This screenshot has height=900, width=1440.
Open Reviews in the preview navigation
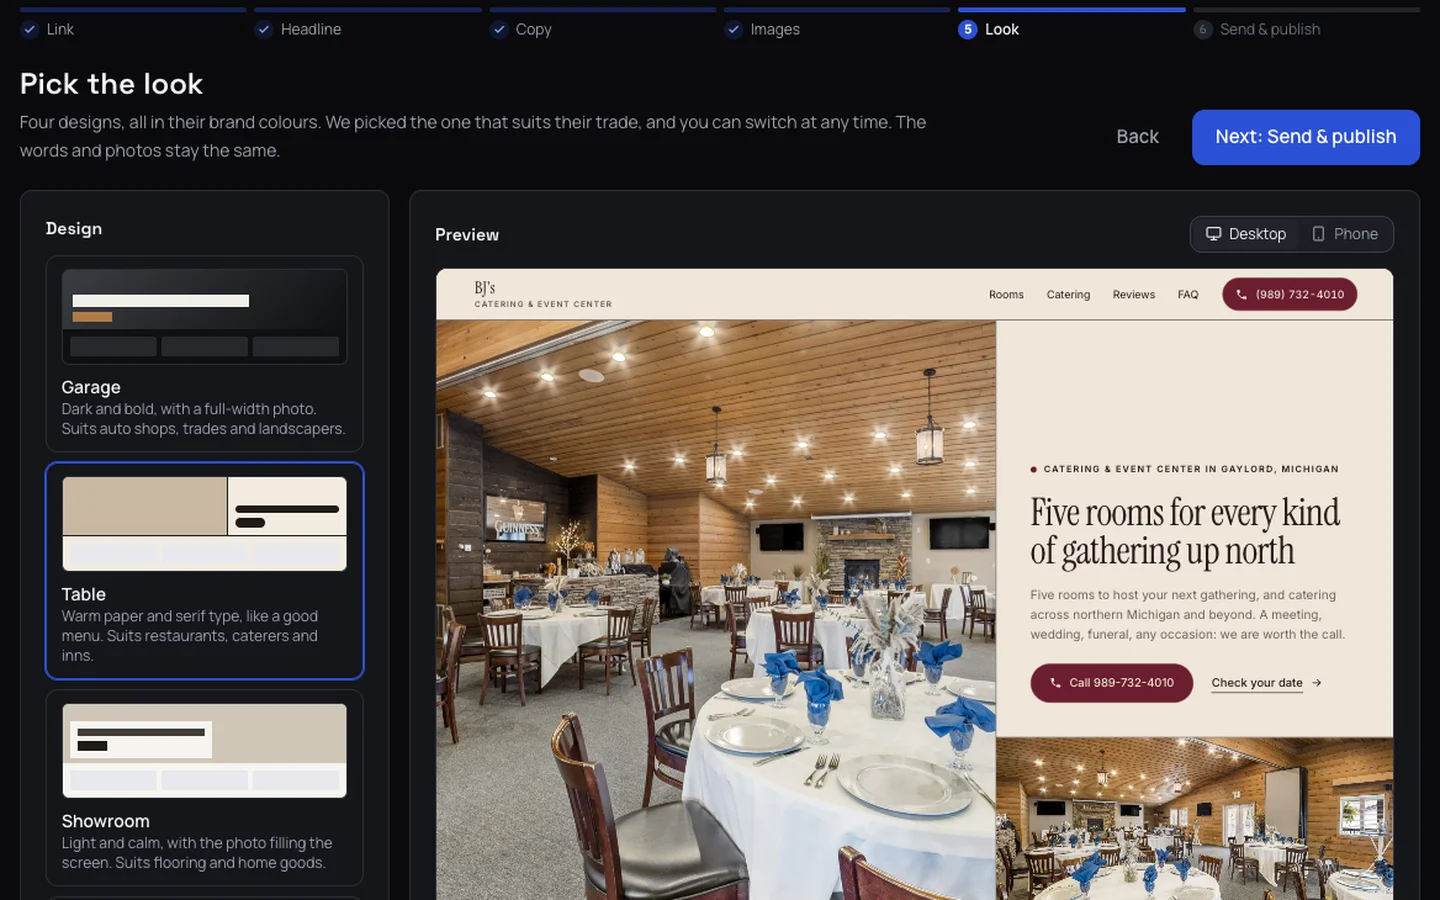[x=1134, y=295]
